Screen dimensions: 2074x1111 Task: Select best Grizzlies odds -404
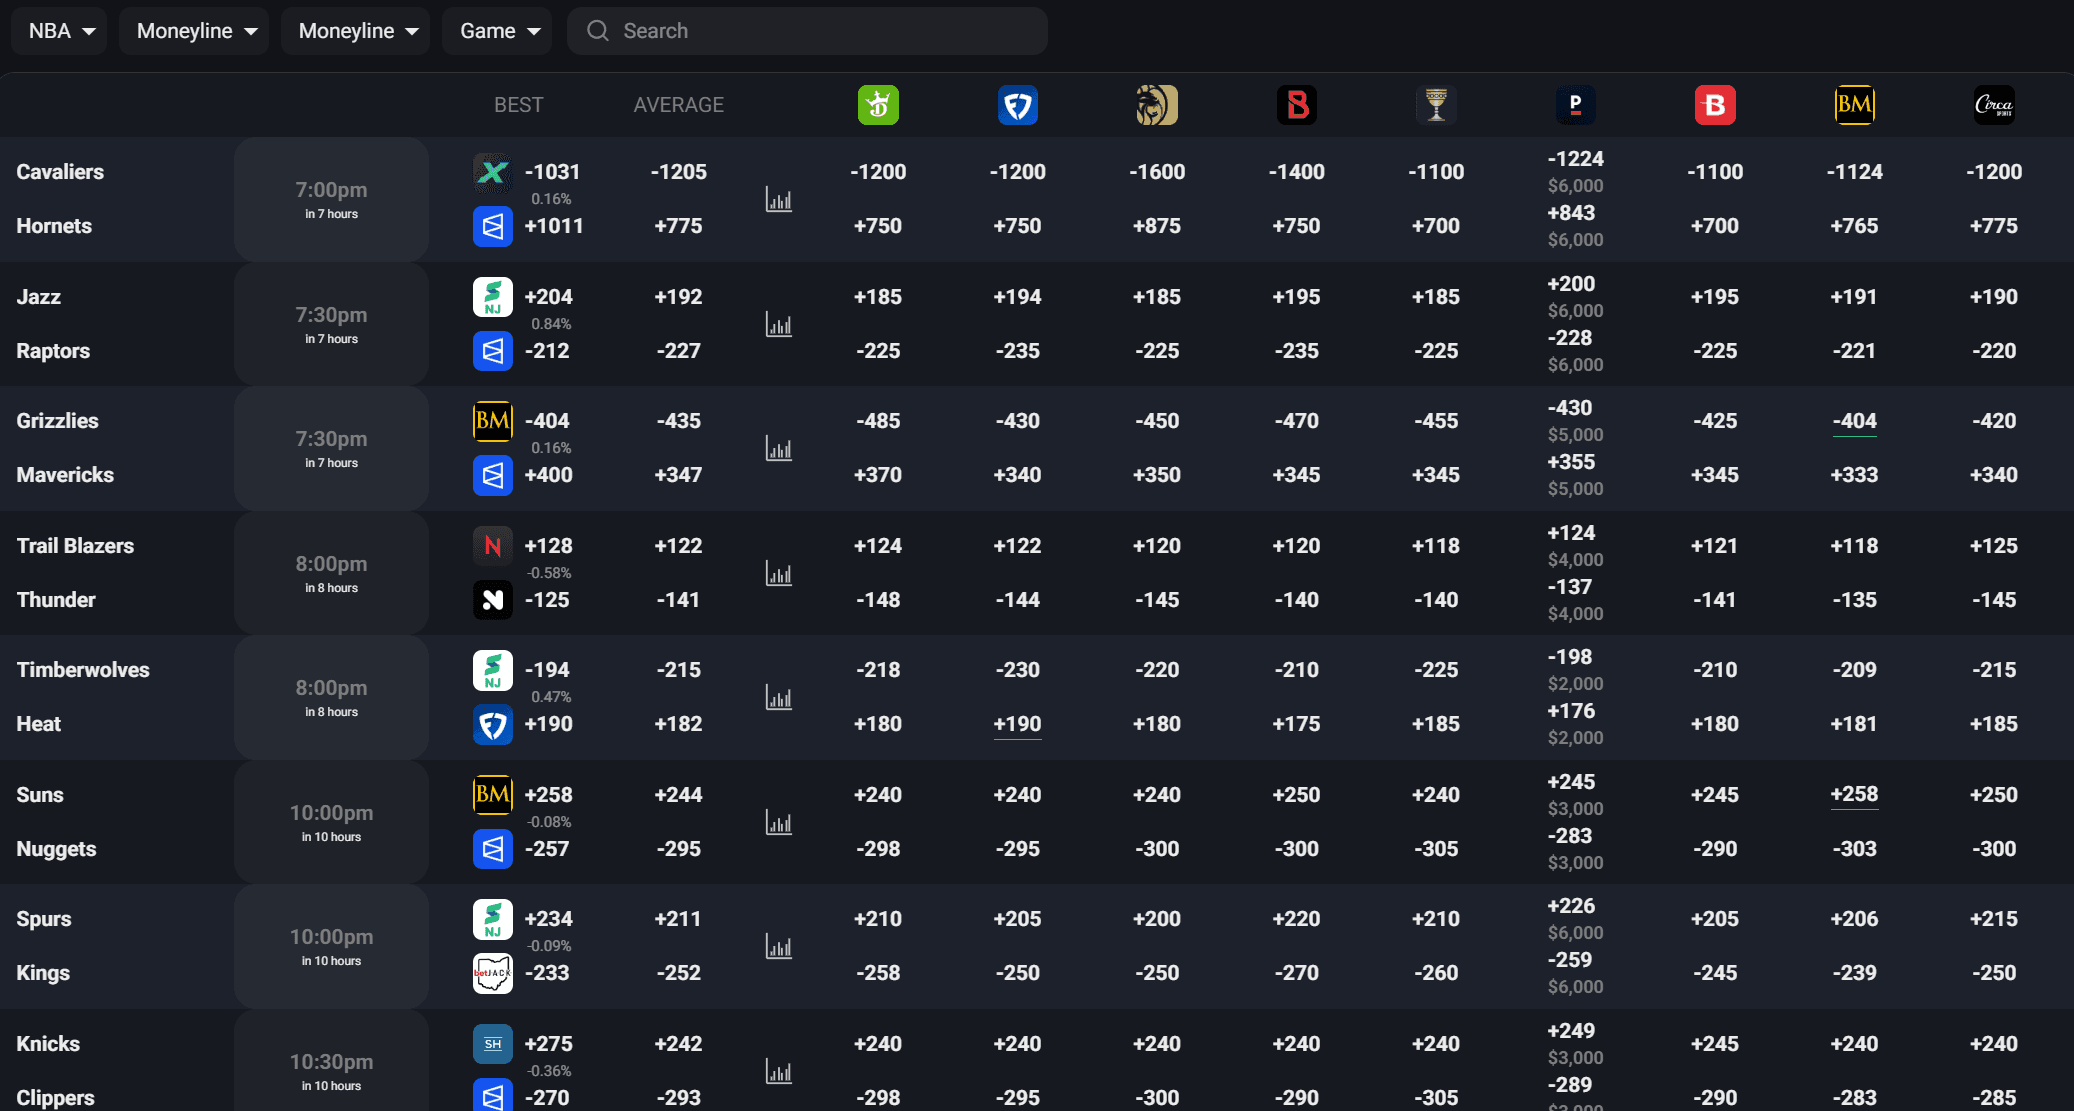coord(548,421)
